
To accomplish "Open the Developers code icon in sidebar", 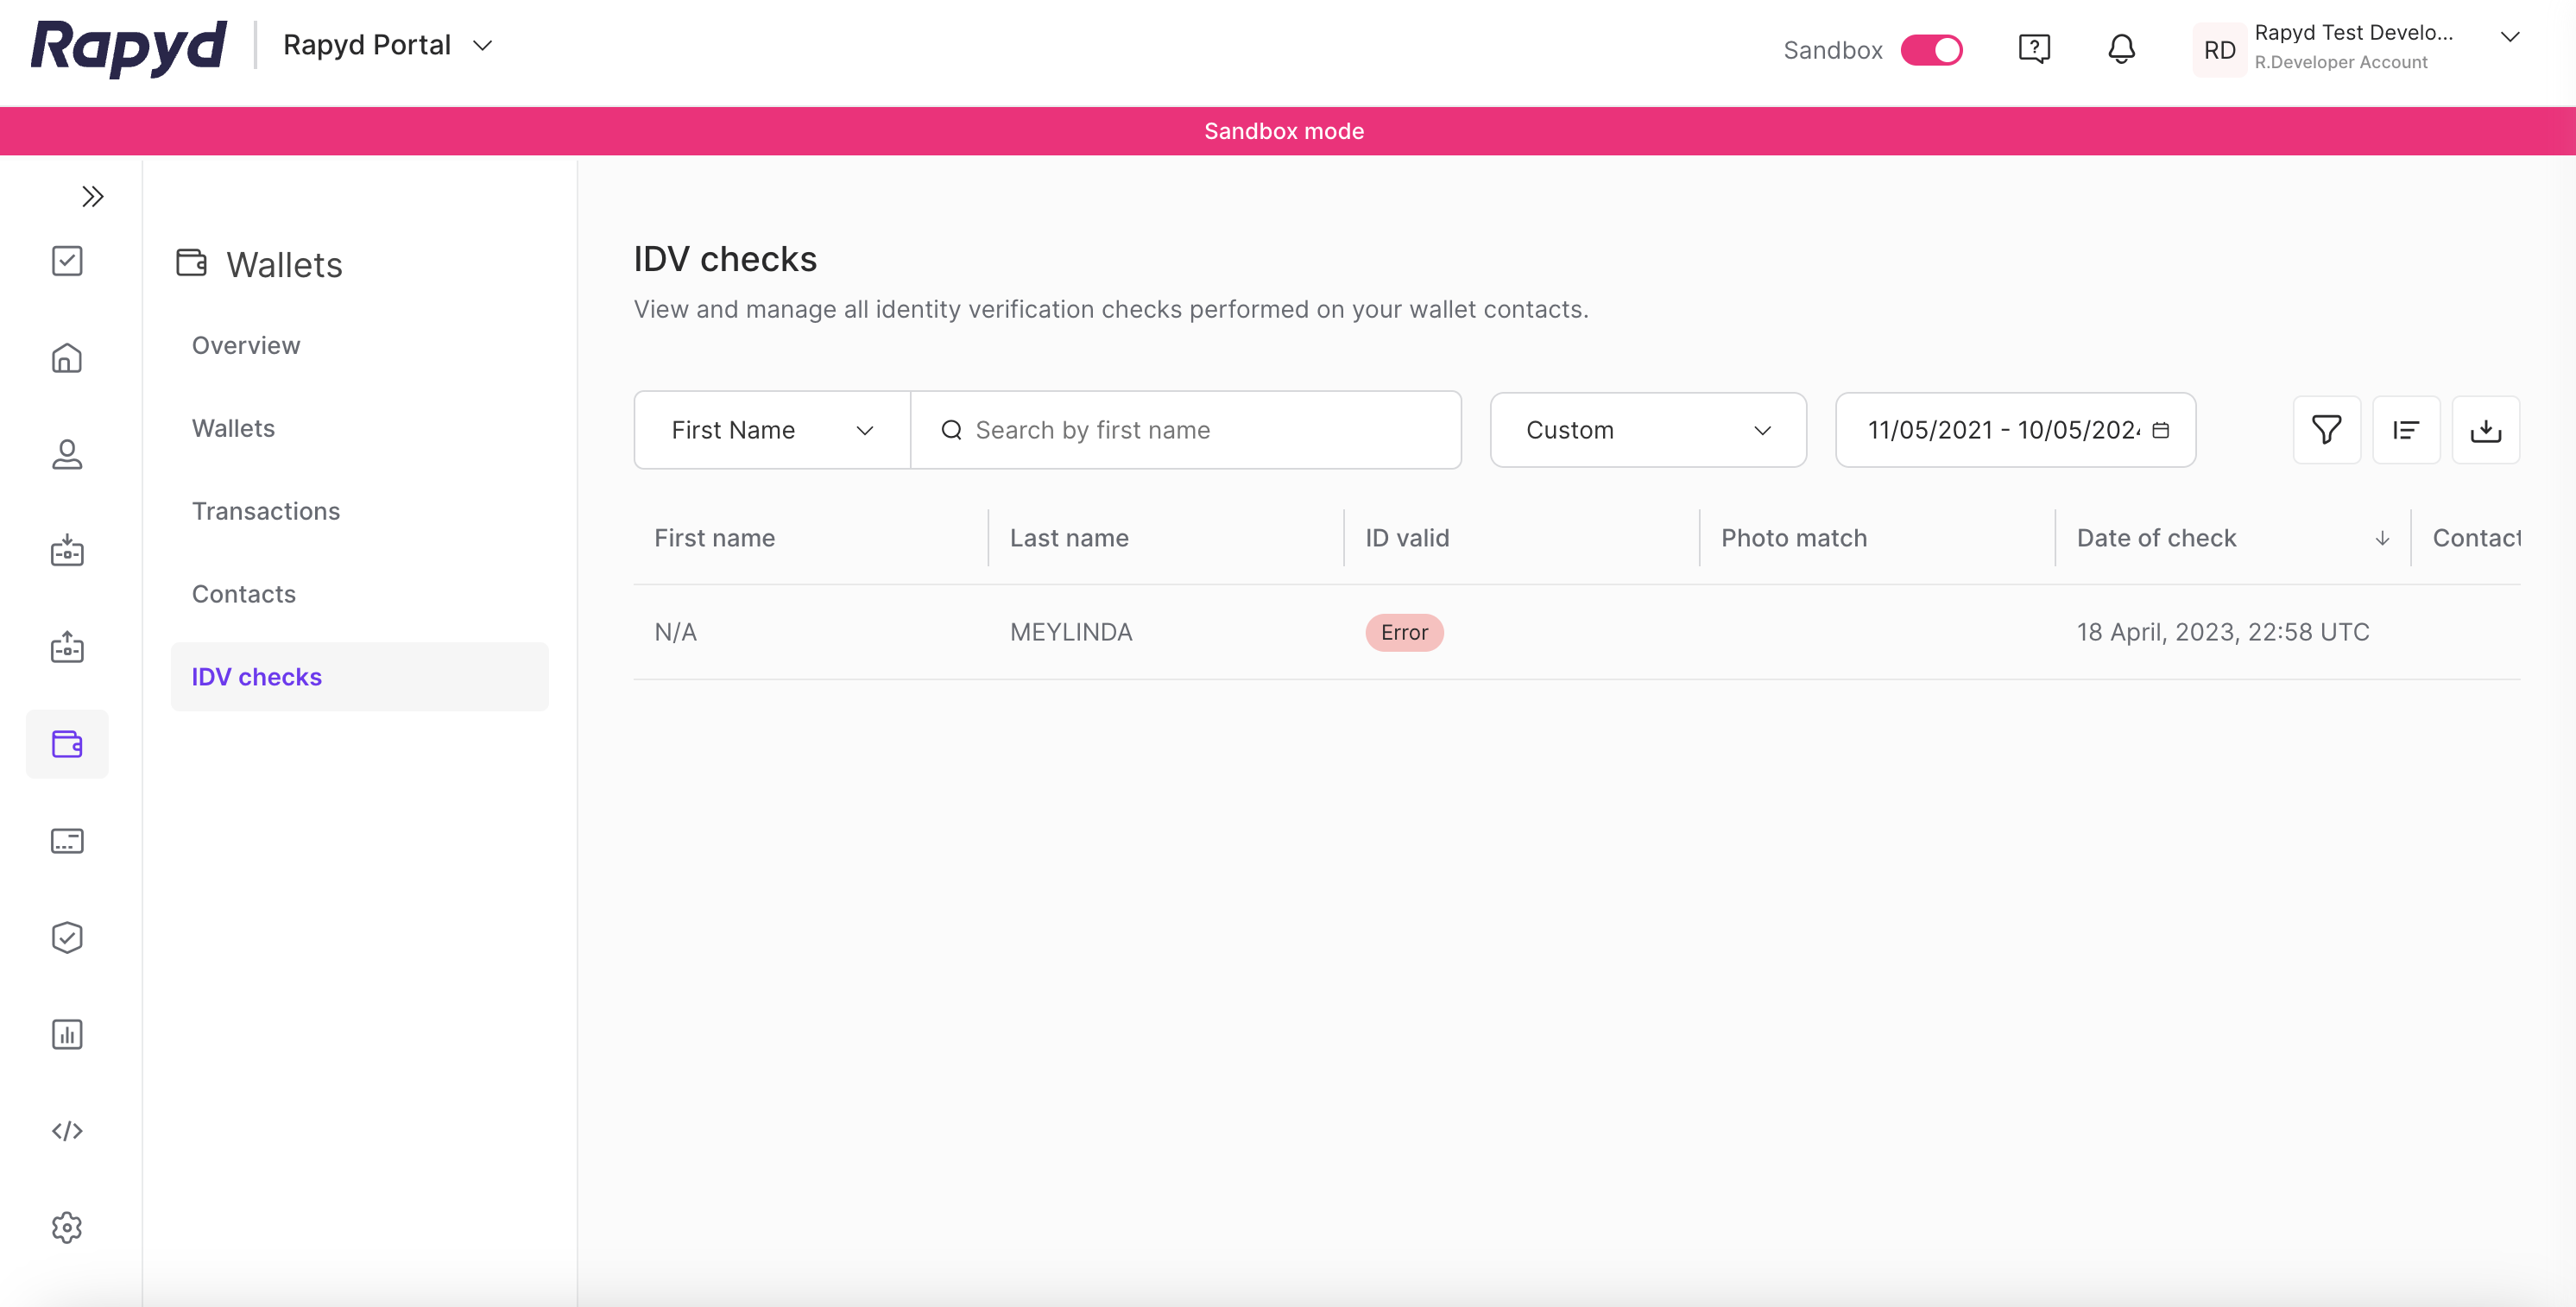I will [x=67, y=1131].
